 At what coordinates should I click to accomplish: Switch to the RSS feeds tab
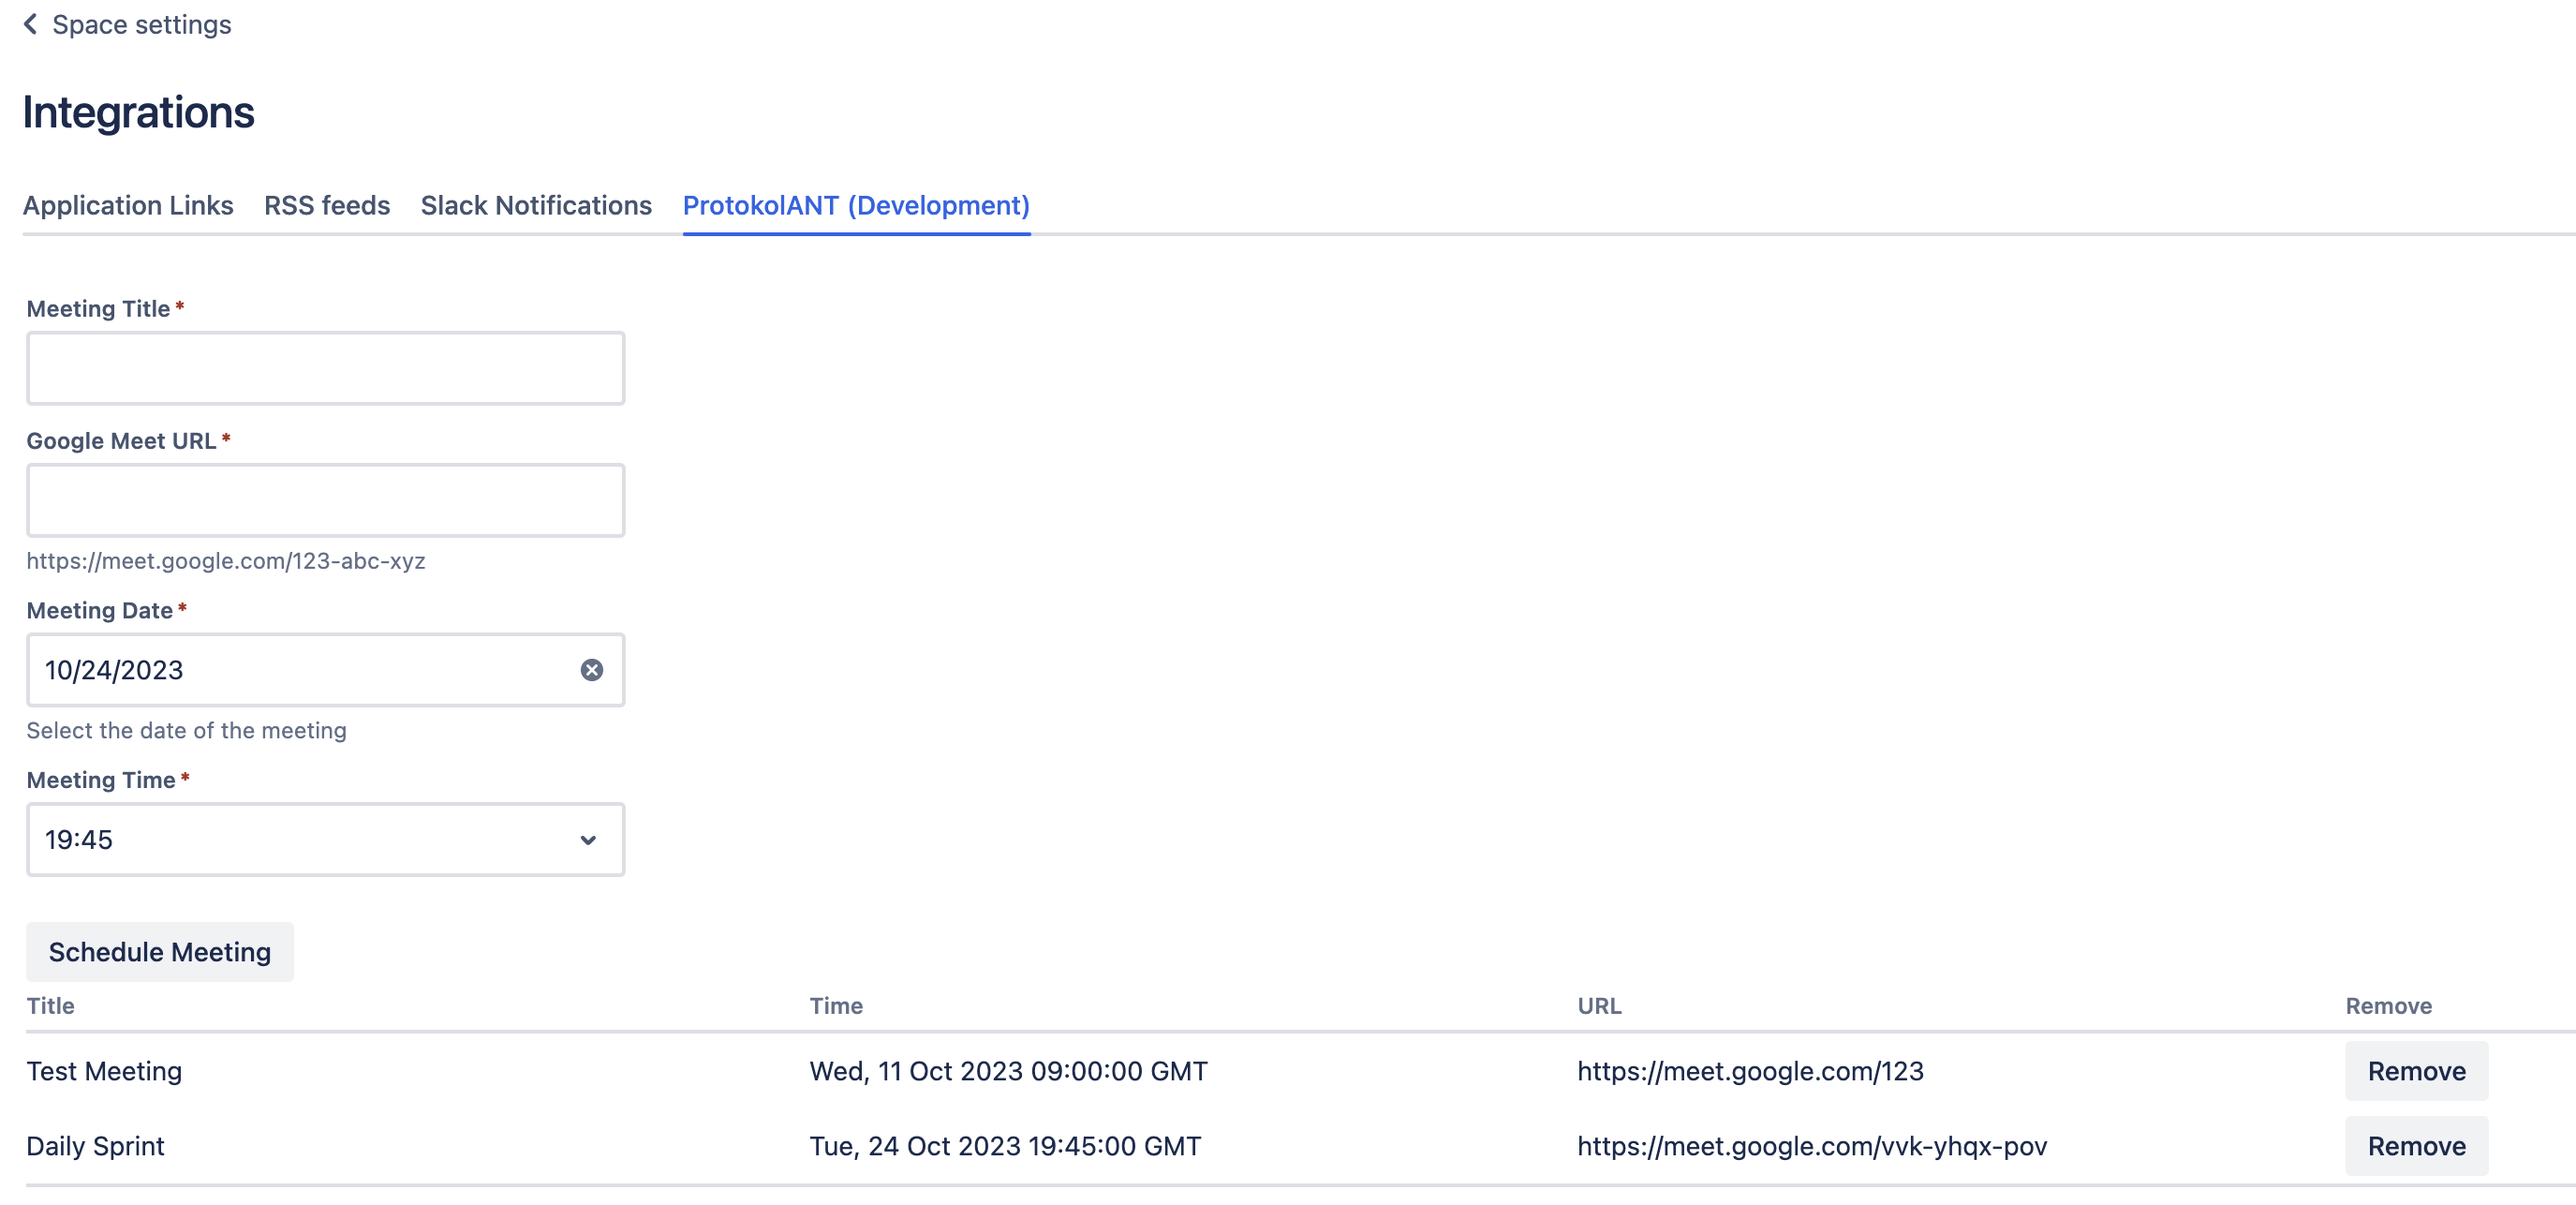click(327, 205)
